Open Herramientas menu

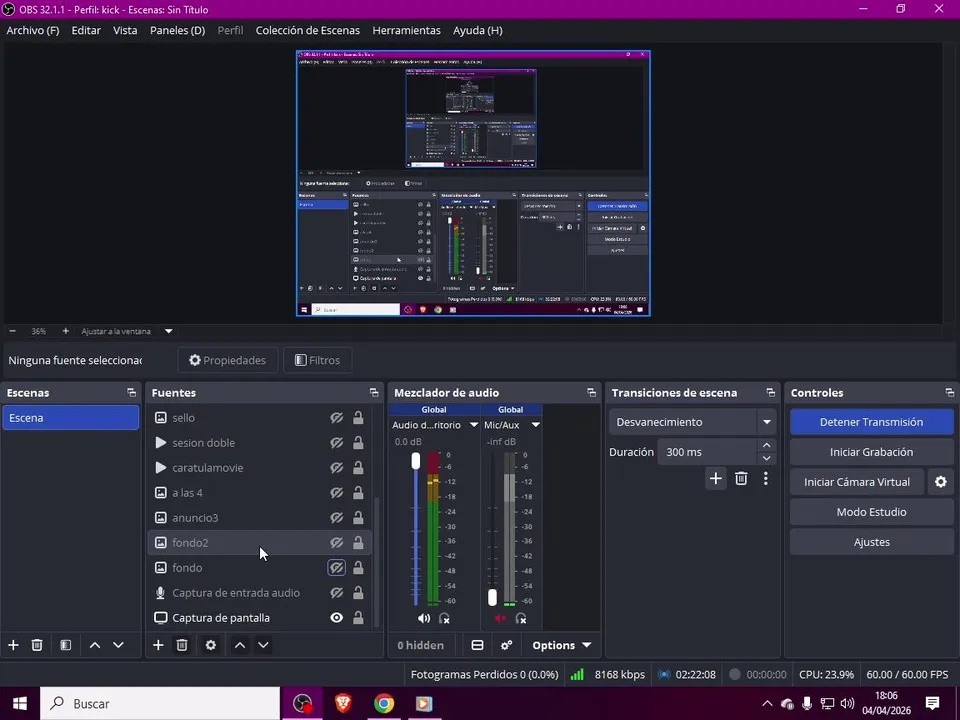(x=407, y=30)
